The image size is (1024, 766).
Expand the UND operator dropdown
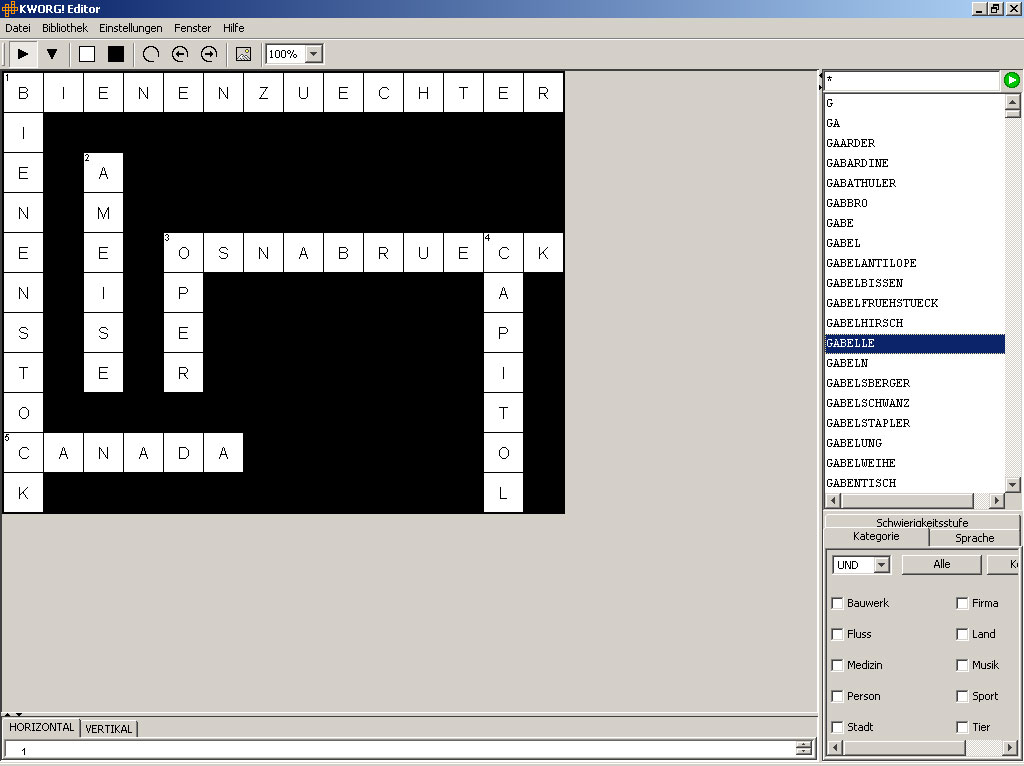pos(881,565)
